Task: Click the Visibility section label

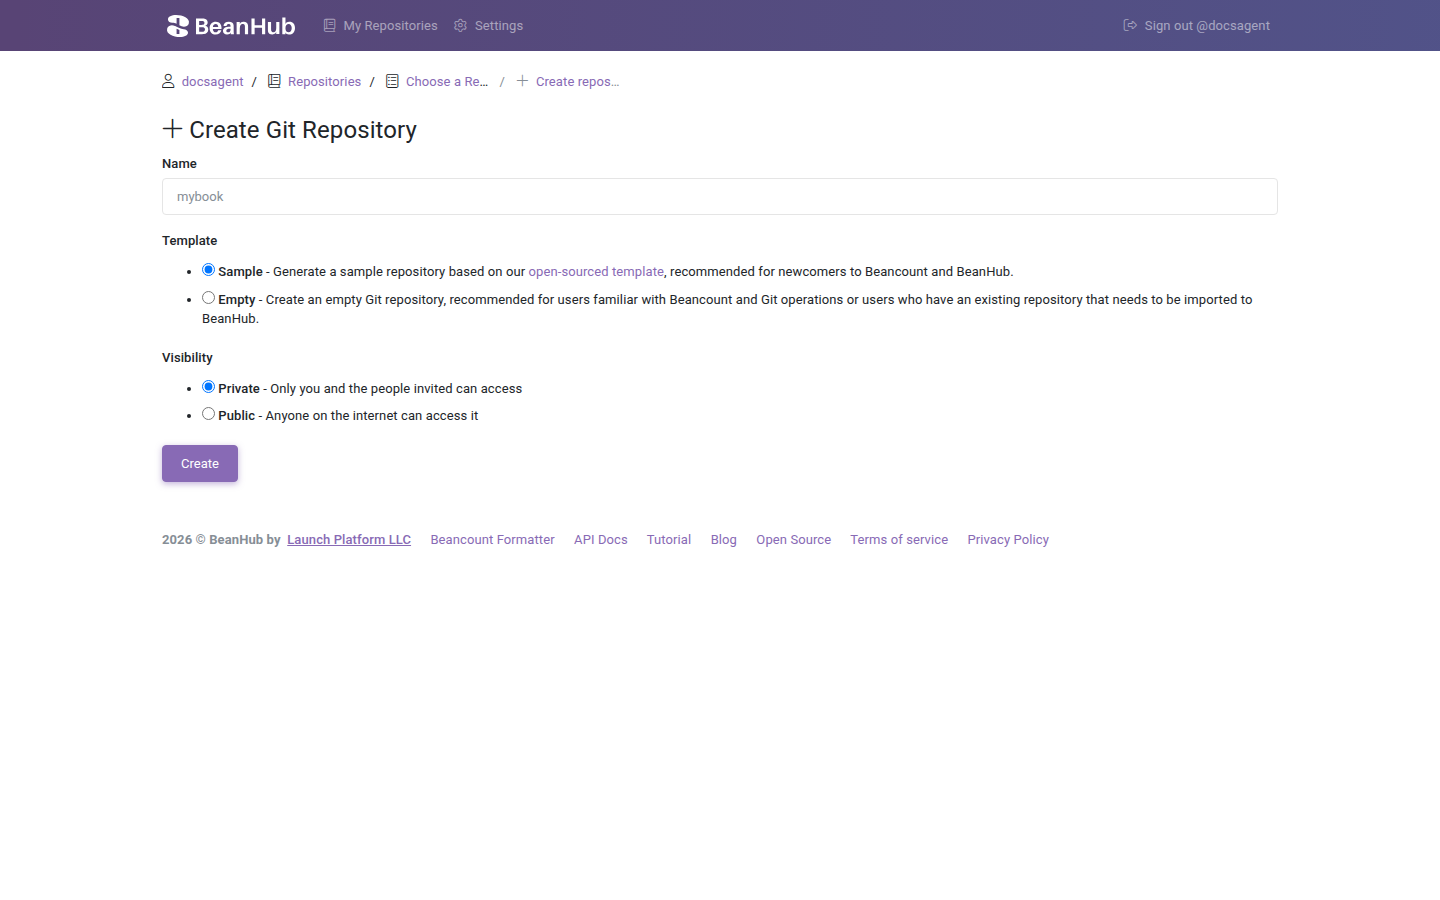Action: [x=187, y=358]
